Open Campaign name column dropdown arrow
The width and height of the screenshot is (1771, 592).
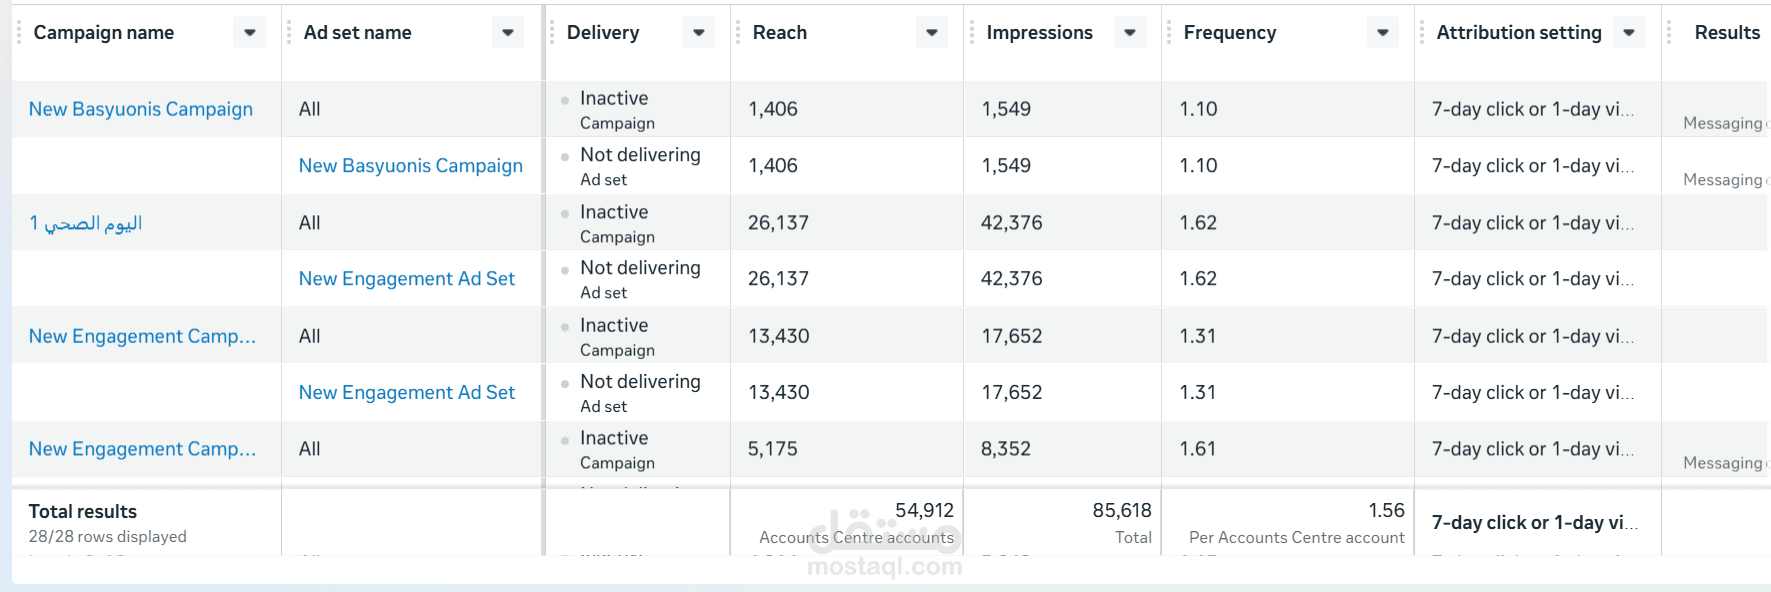(250, 33)
